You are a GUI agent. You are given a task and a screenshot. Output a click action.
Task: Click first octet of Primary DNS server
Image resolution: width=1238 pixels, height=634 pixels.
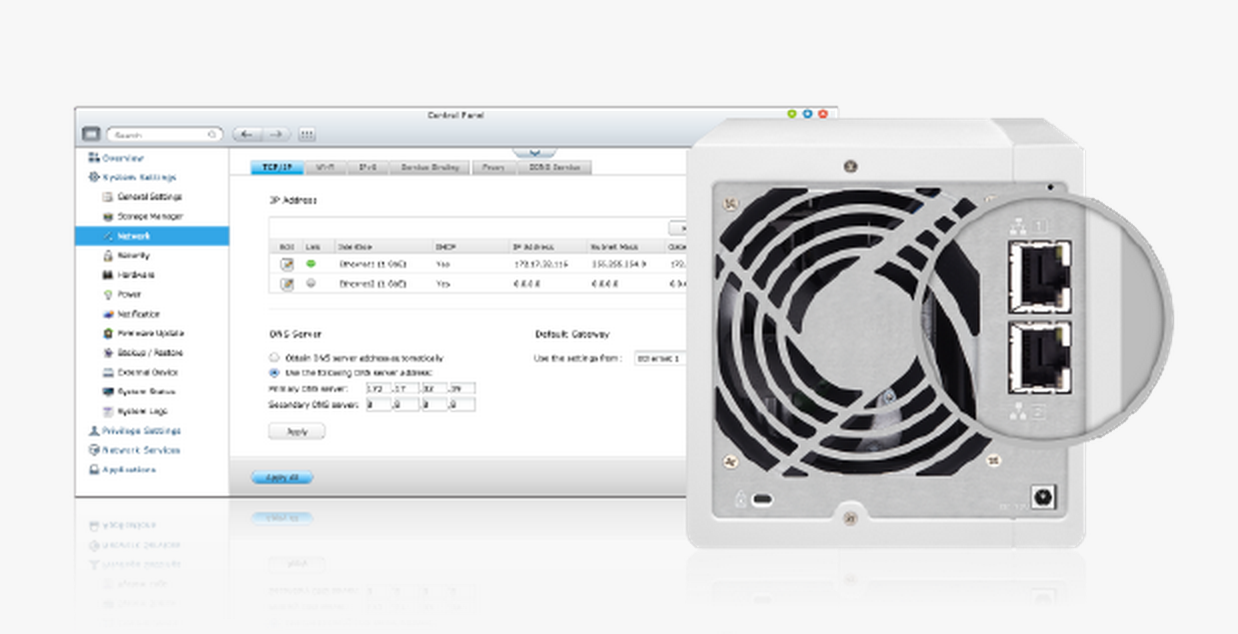378,388
